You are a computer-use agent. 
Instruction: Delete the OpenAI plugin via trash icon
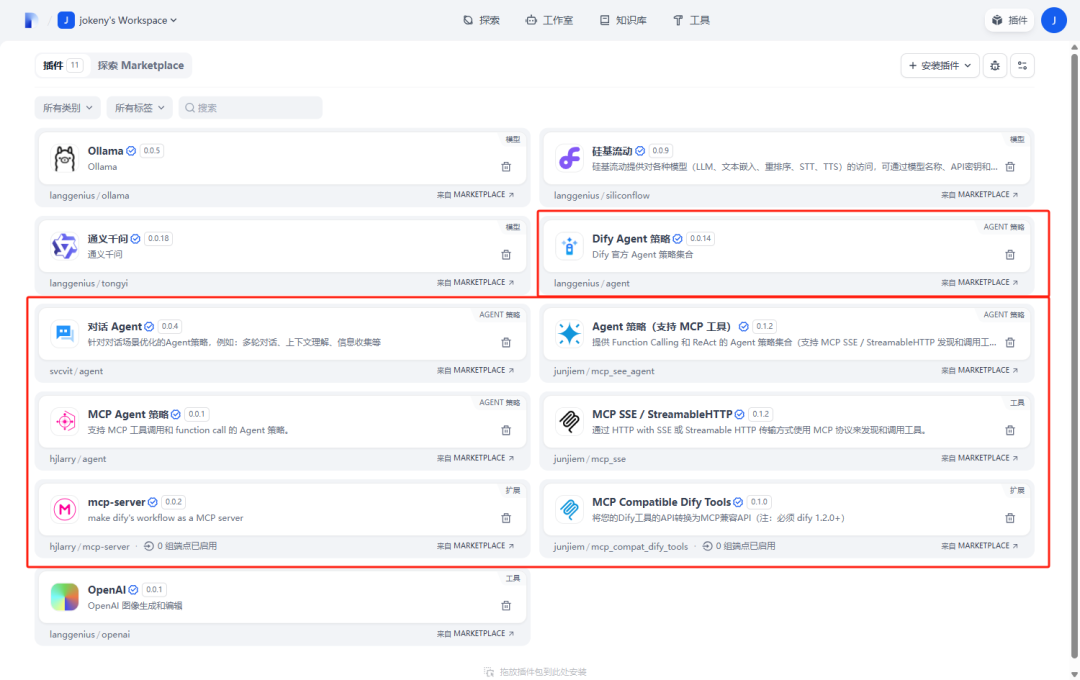coord(506,606)
